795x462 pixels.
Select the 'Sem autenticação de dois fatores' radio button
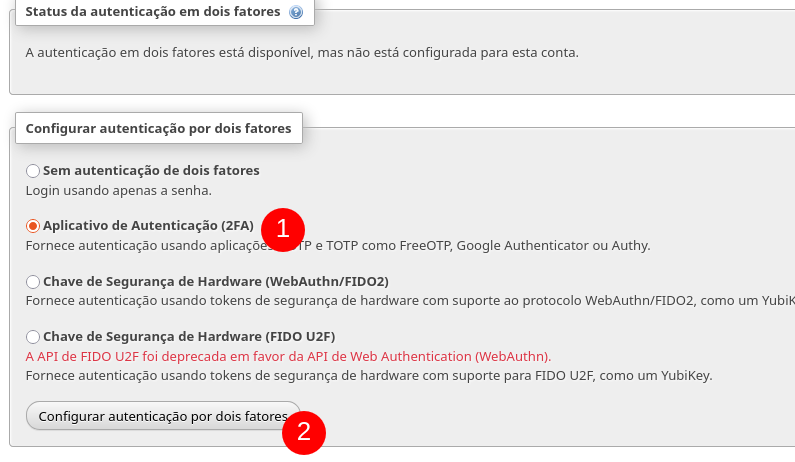pyautogui.click(x=33, y=171)
